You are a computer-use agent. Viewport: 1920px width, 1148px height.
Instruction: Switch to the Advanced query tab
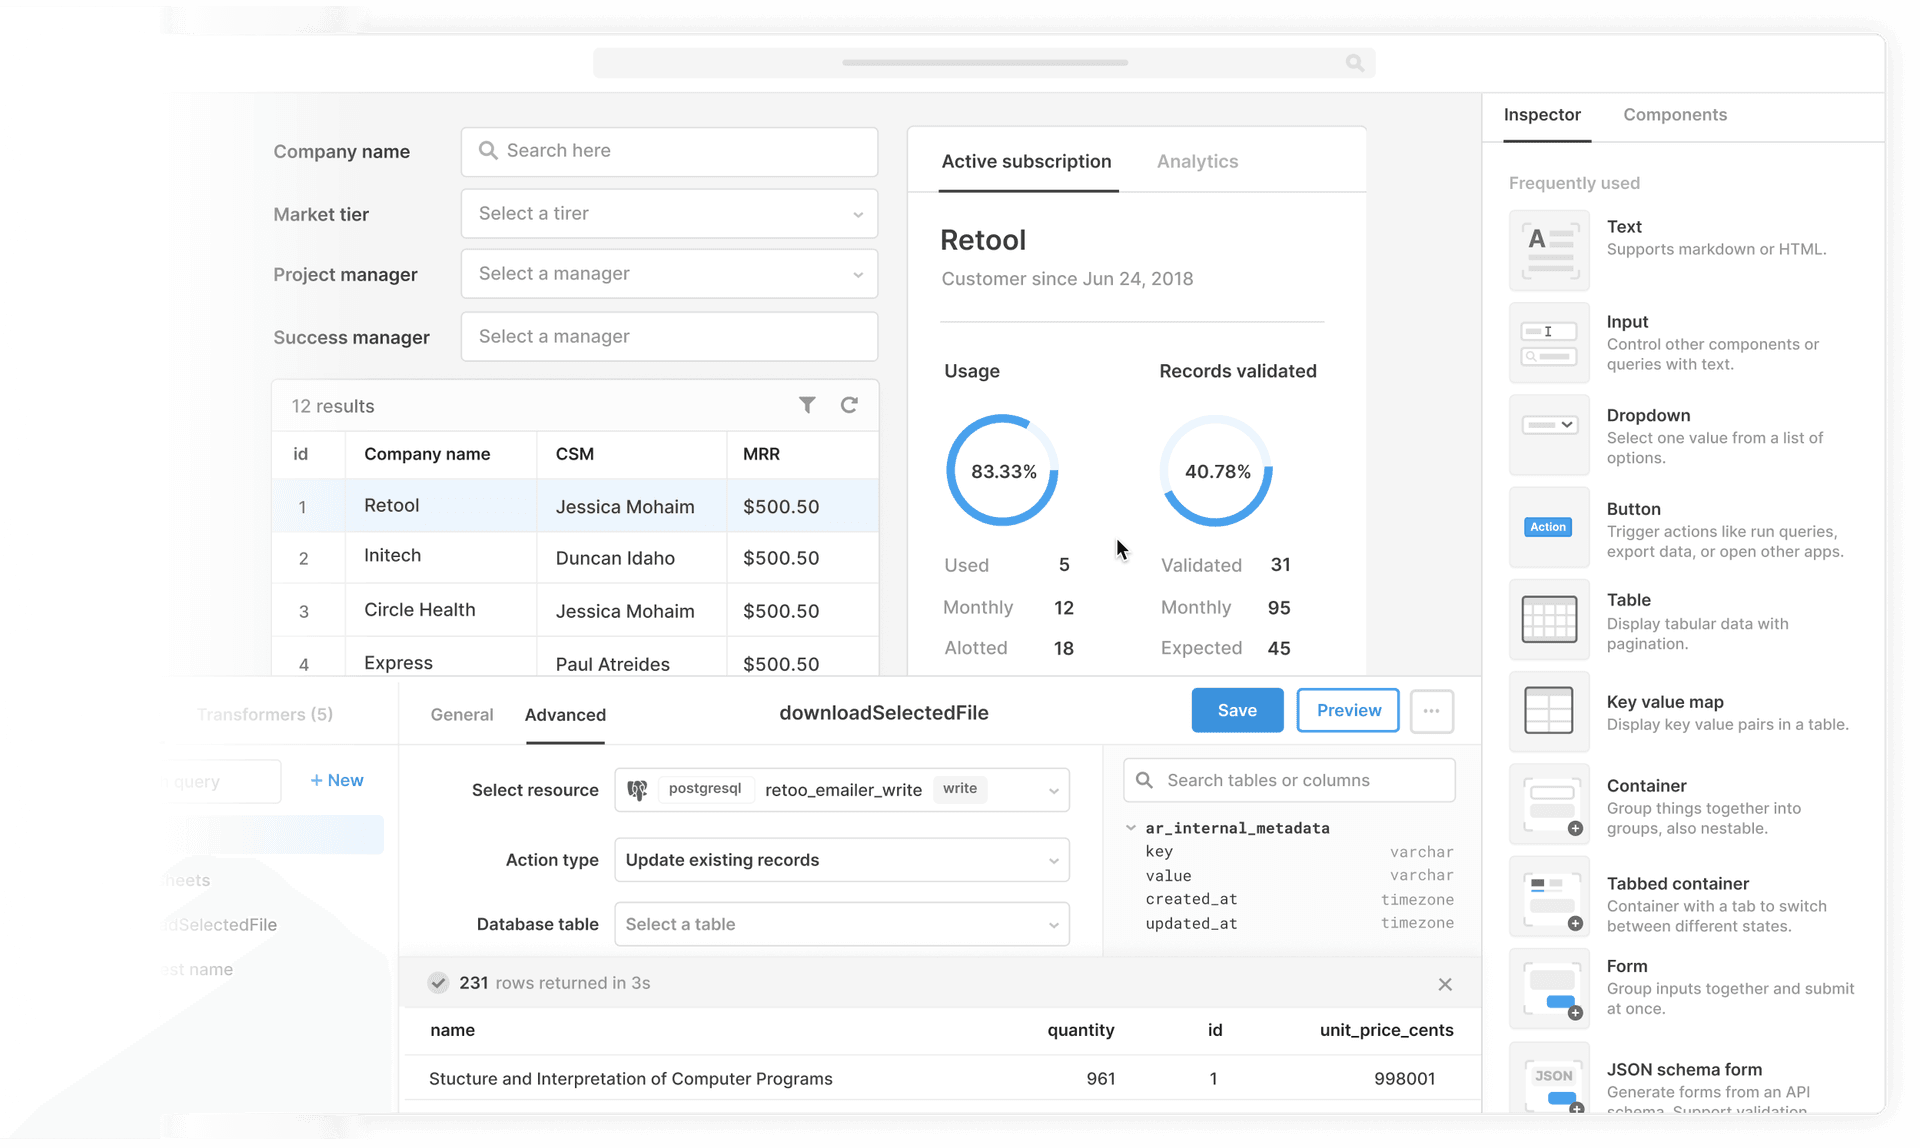[x=565, y=714]
